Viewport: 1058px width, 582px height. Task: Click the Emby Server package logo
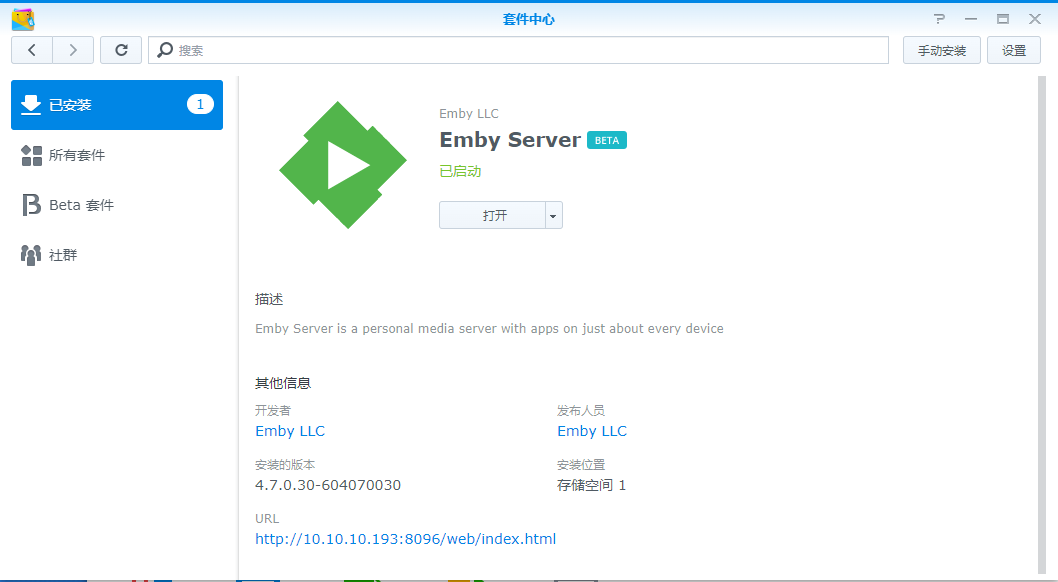click(343, 165)
